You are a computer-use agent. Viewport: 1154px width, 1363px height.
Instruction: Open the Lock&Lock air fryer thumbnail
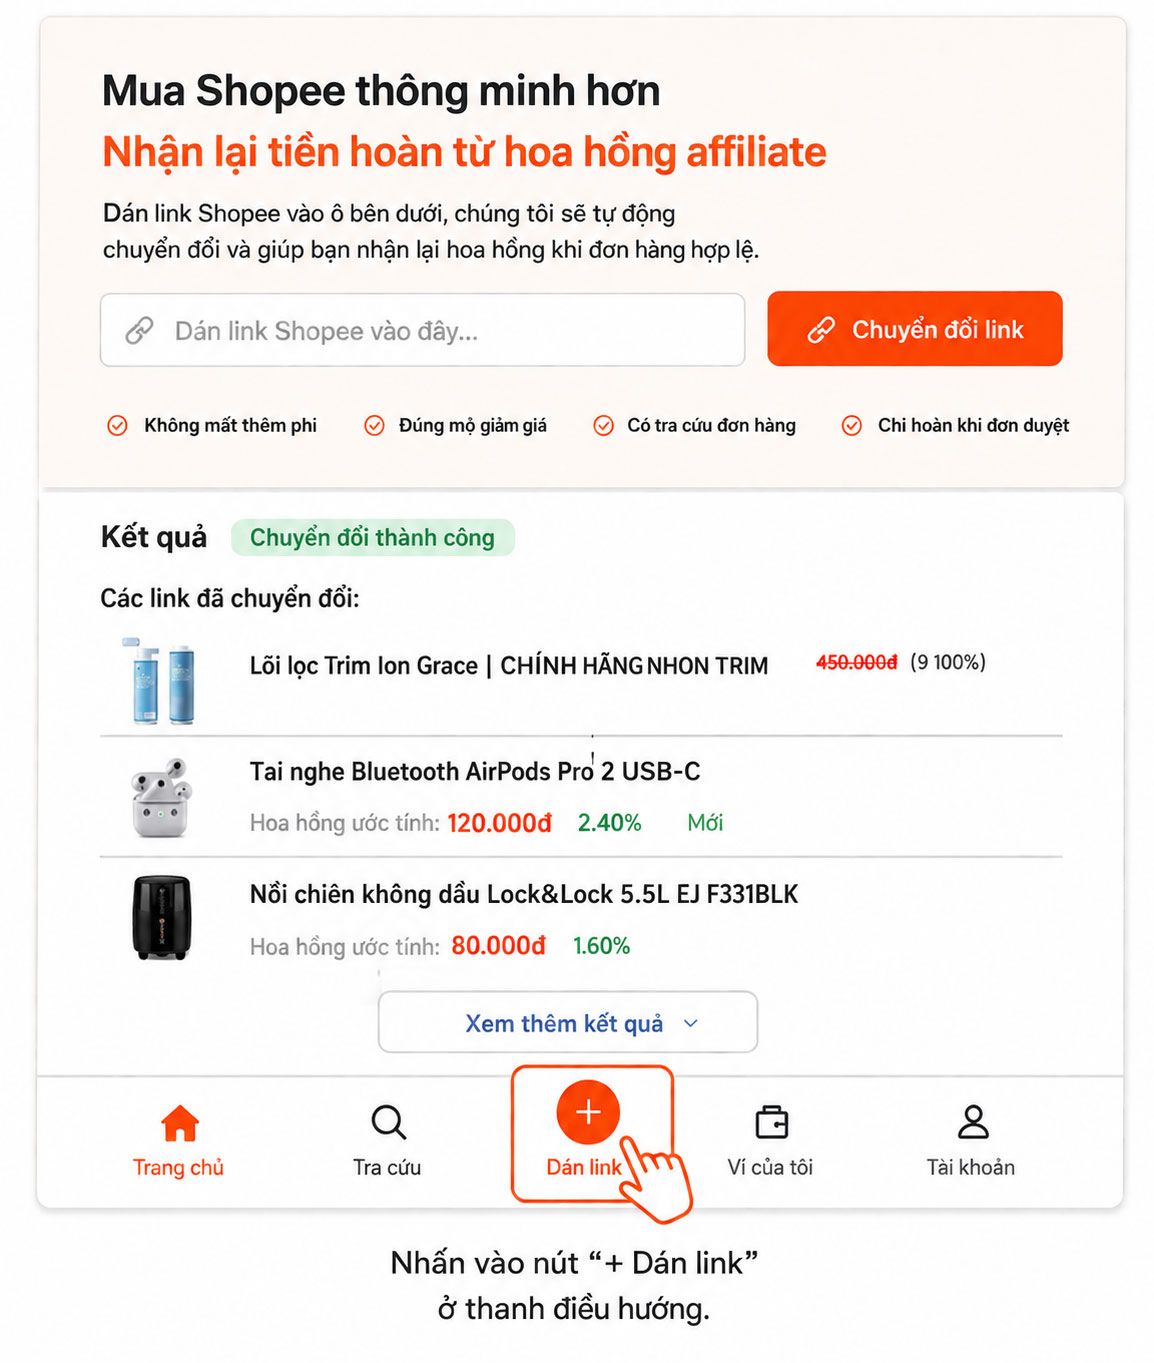(161, 918)
